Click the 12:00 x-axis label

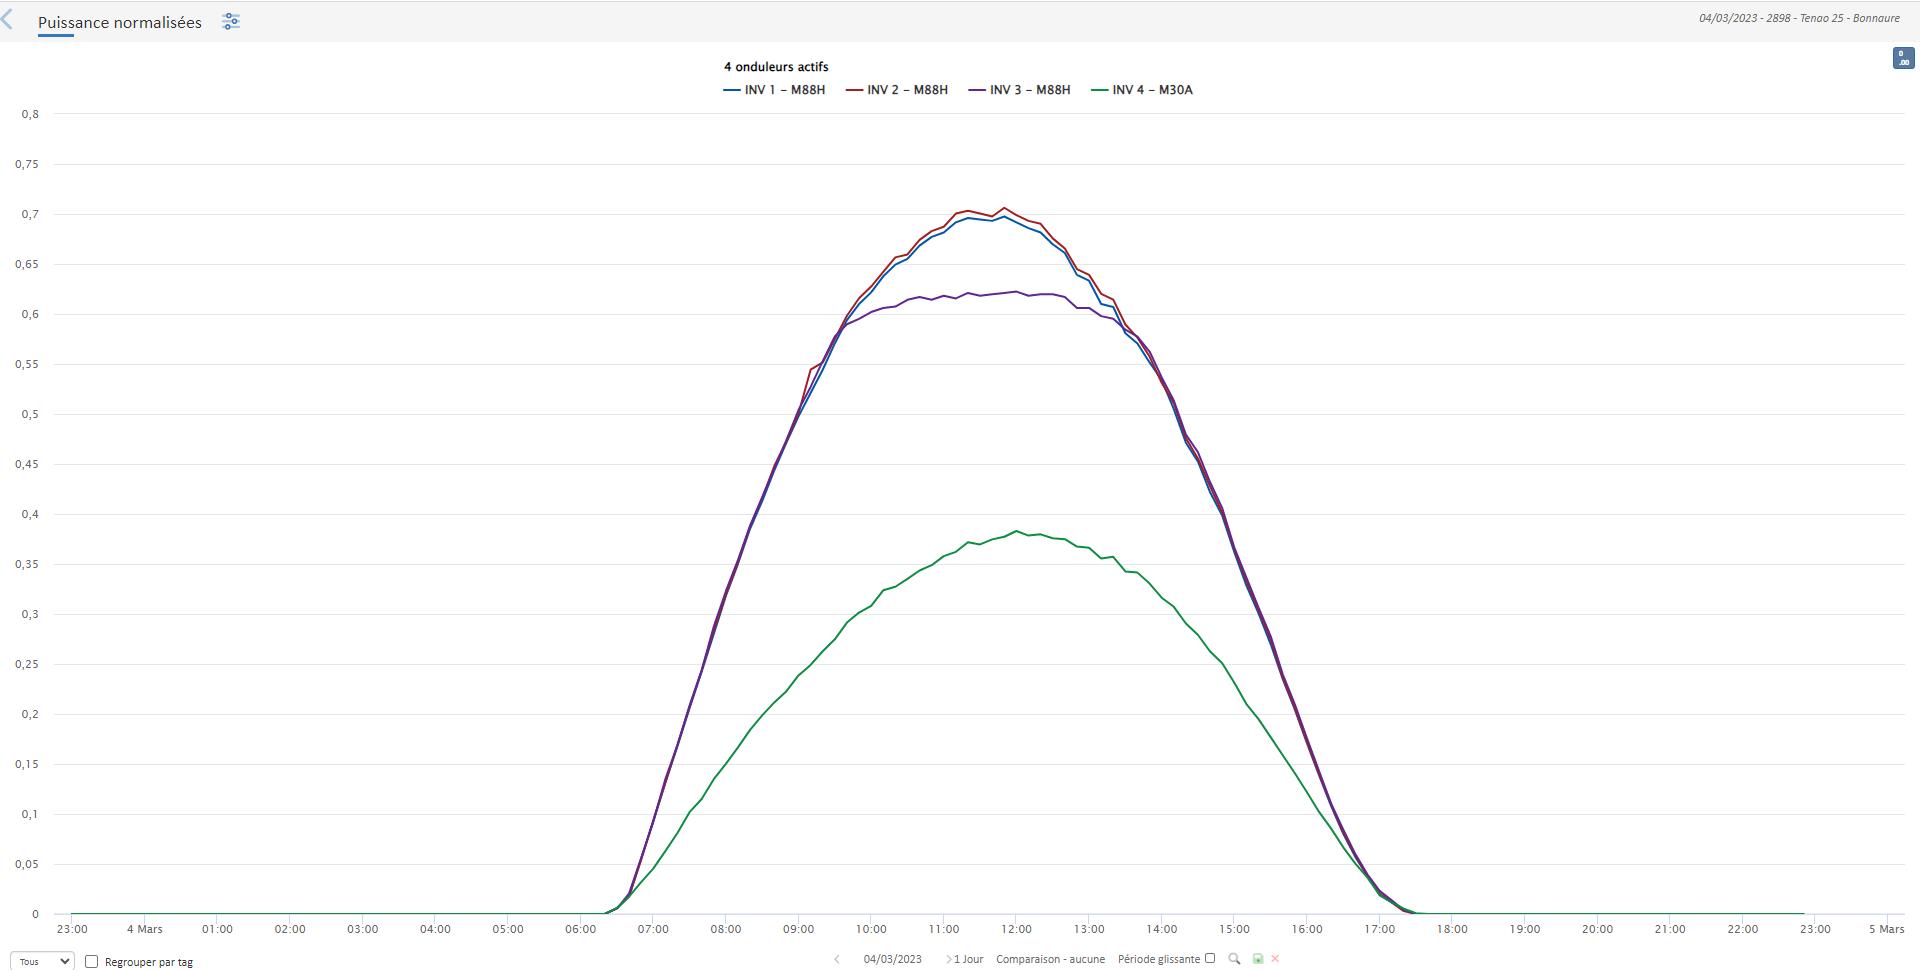[1016, 929]
